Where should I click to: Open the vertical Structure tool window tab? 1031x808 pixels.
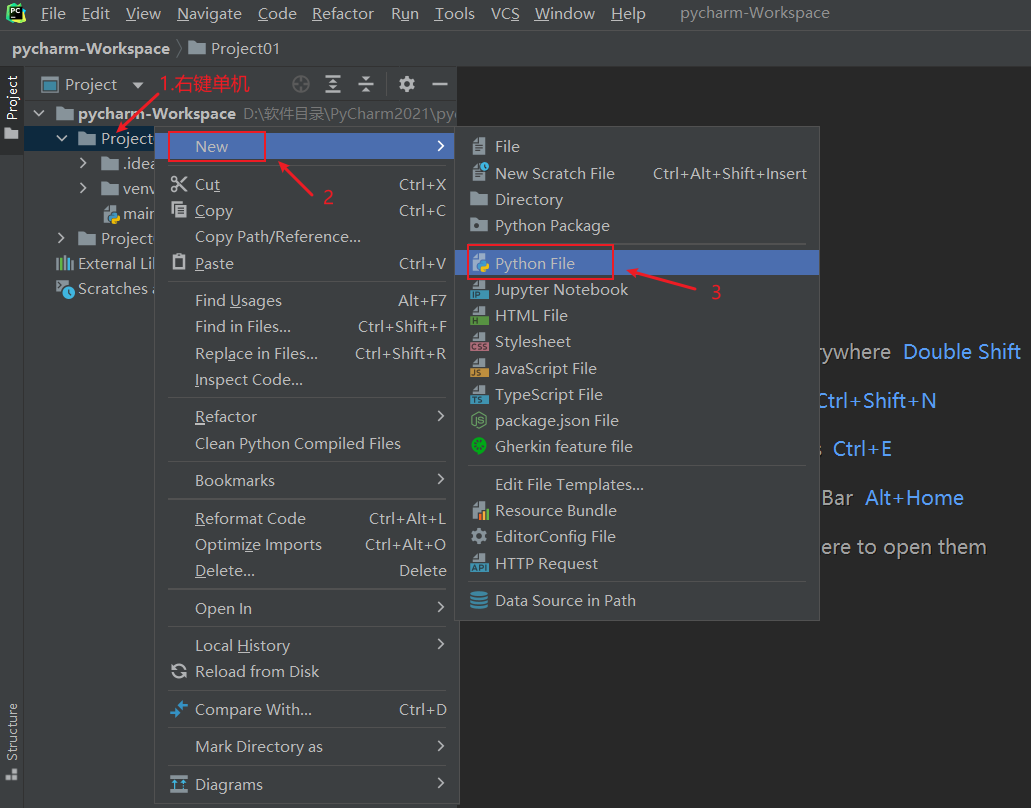click(12, 742)
